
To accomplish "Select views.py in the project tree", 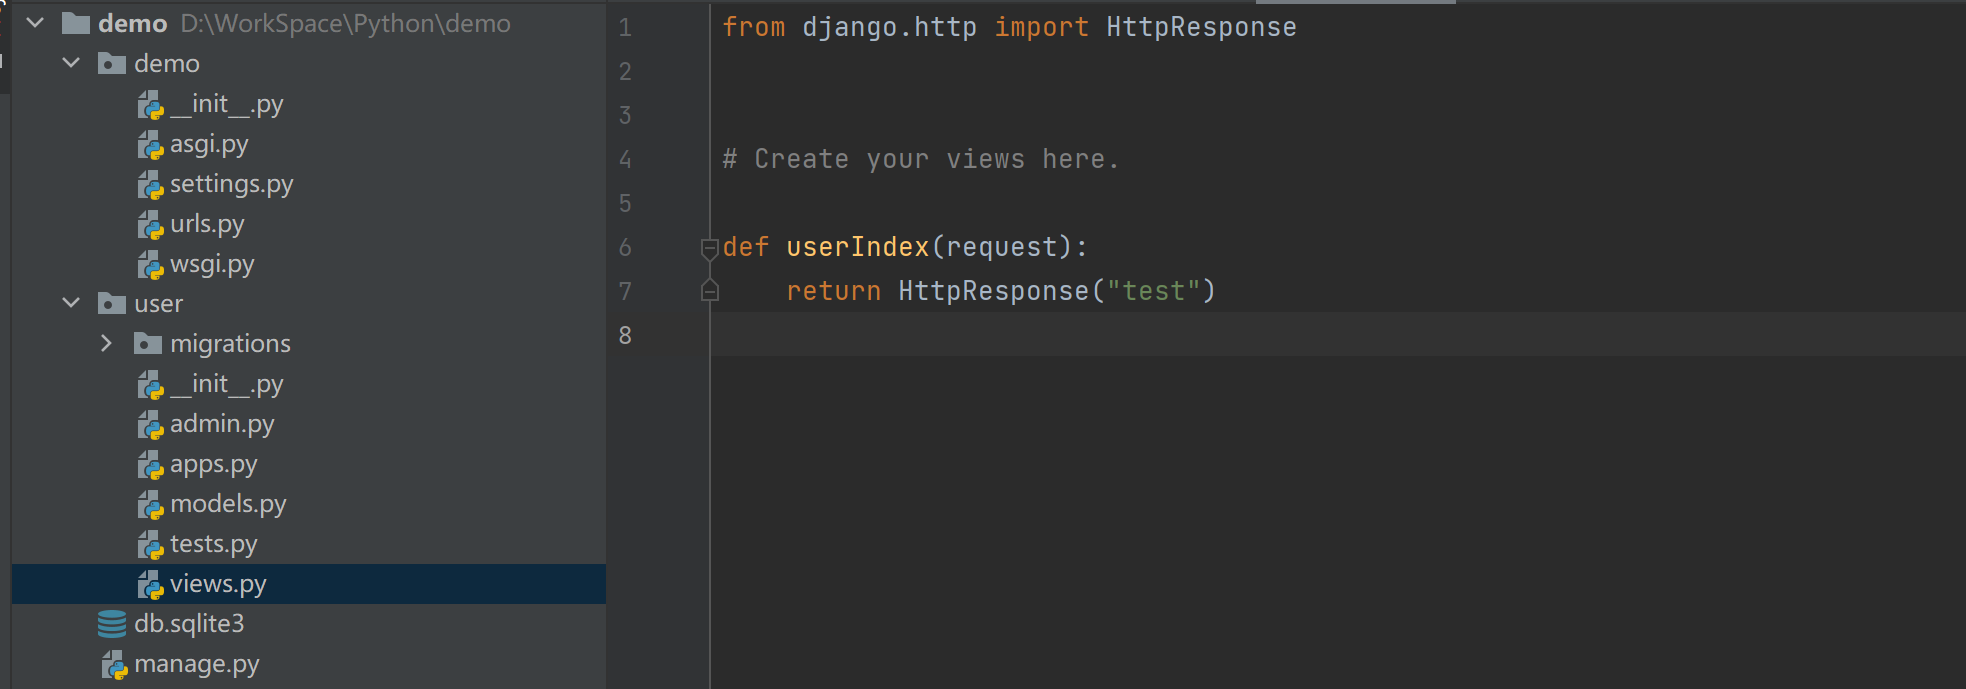I will point(218,584).
